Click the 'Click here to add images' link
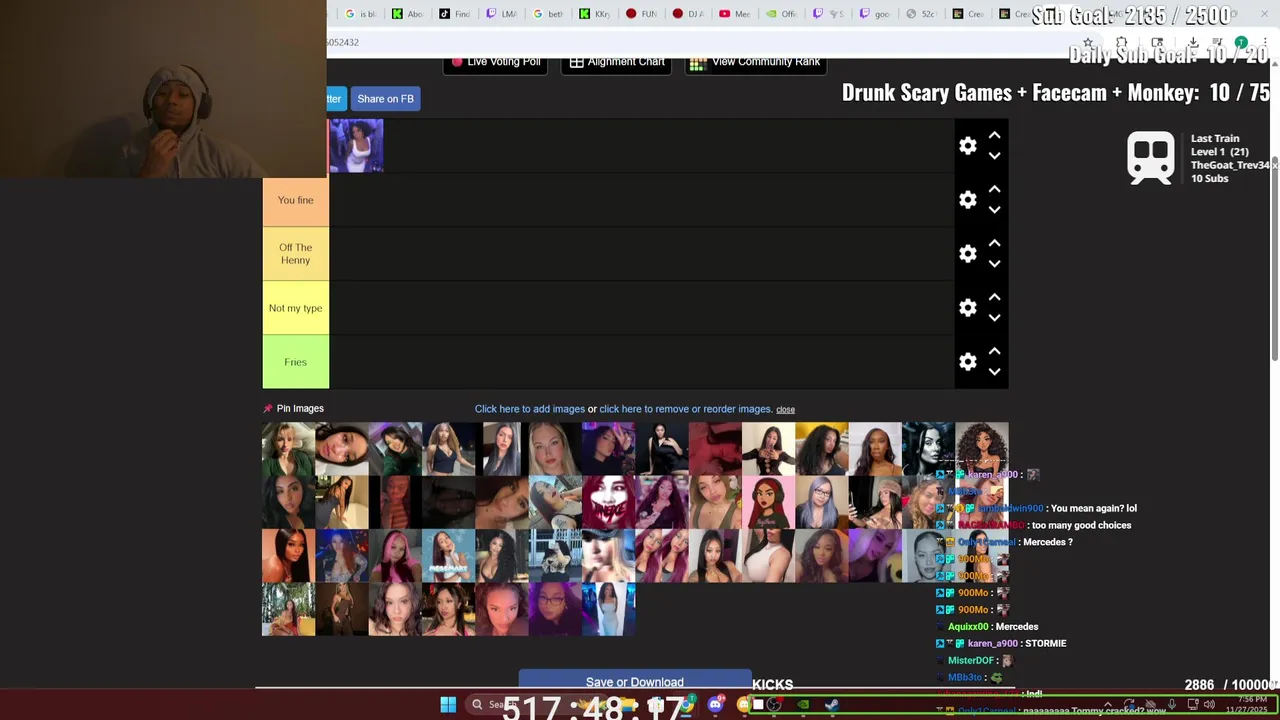Screen dimensions: 1280x720 coord(530,409)
